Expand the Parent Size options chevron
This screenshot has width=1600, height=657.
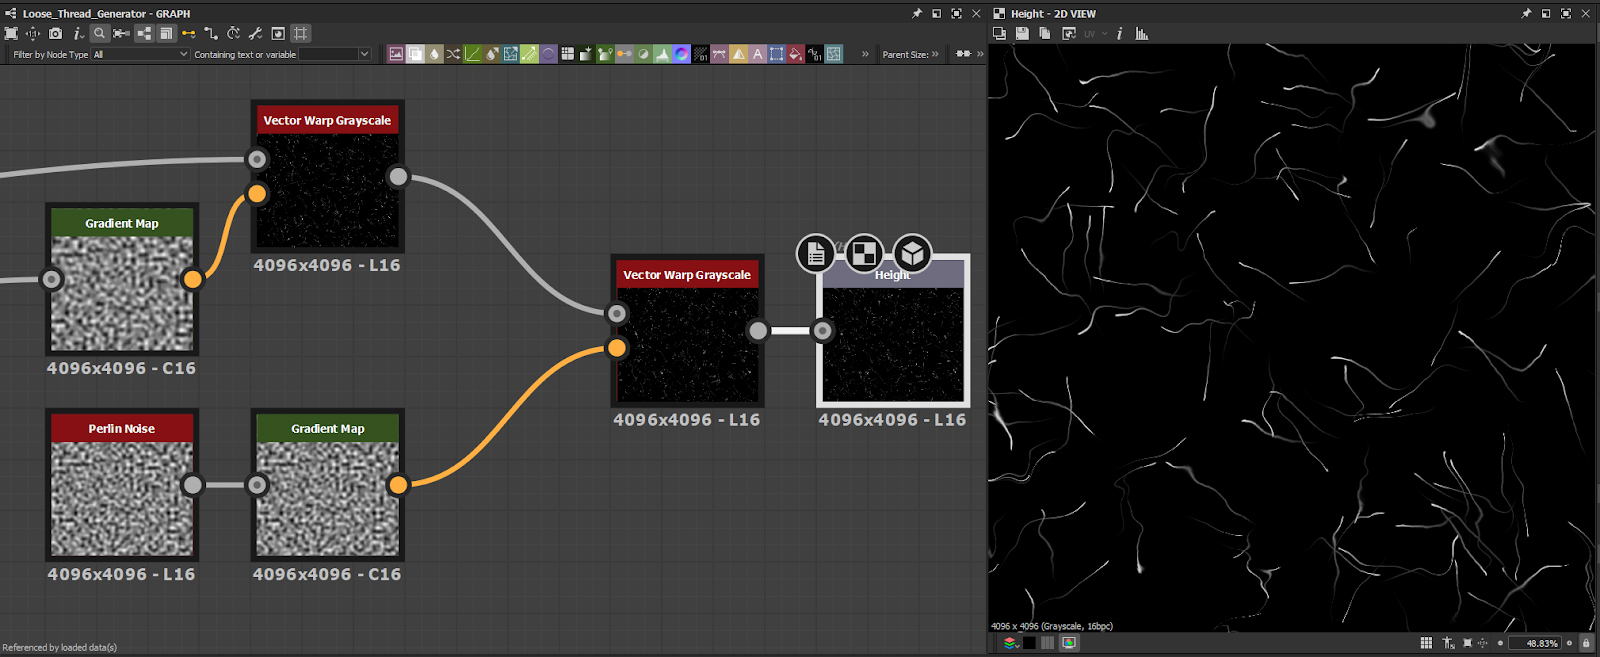pos(935,54)
